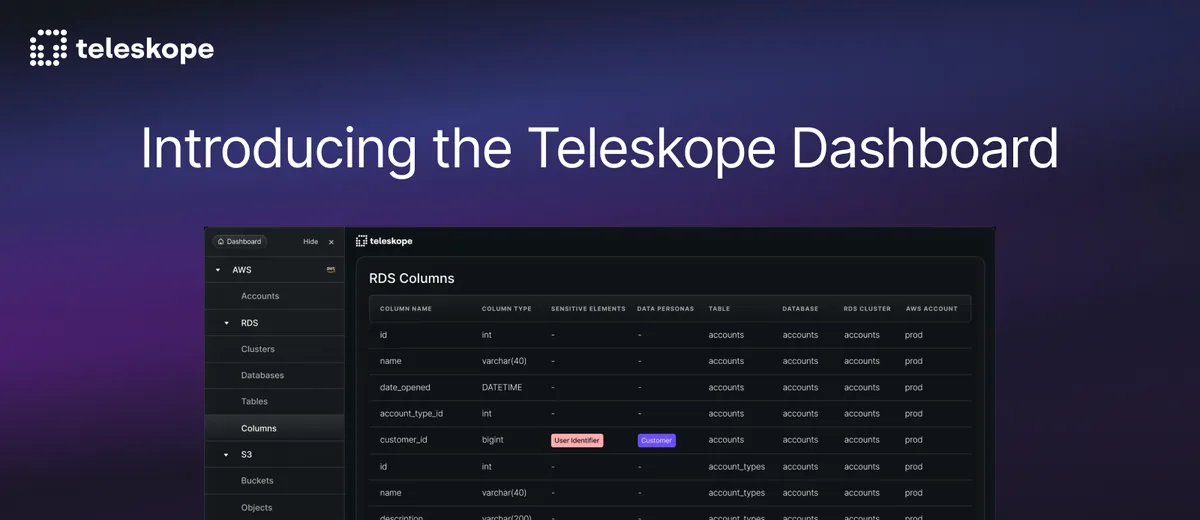Click the RDS CLUSTER column header
1200x520 pixels.
click(x=866, y=309)
